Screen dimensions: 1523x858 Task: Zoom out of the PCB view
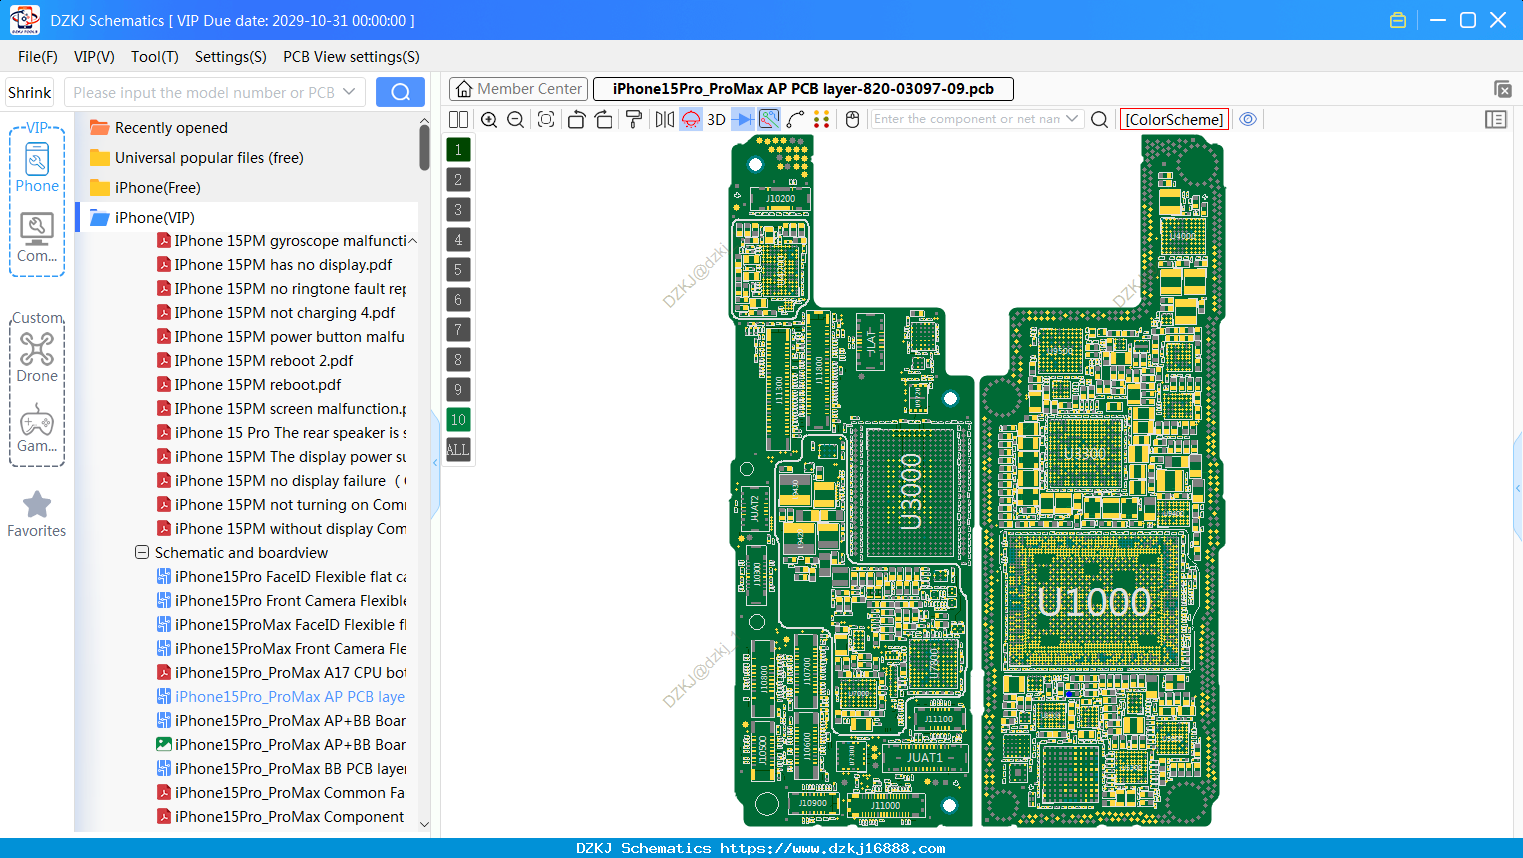(x=516, y=120)
